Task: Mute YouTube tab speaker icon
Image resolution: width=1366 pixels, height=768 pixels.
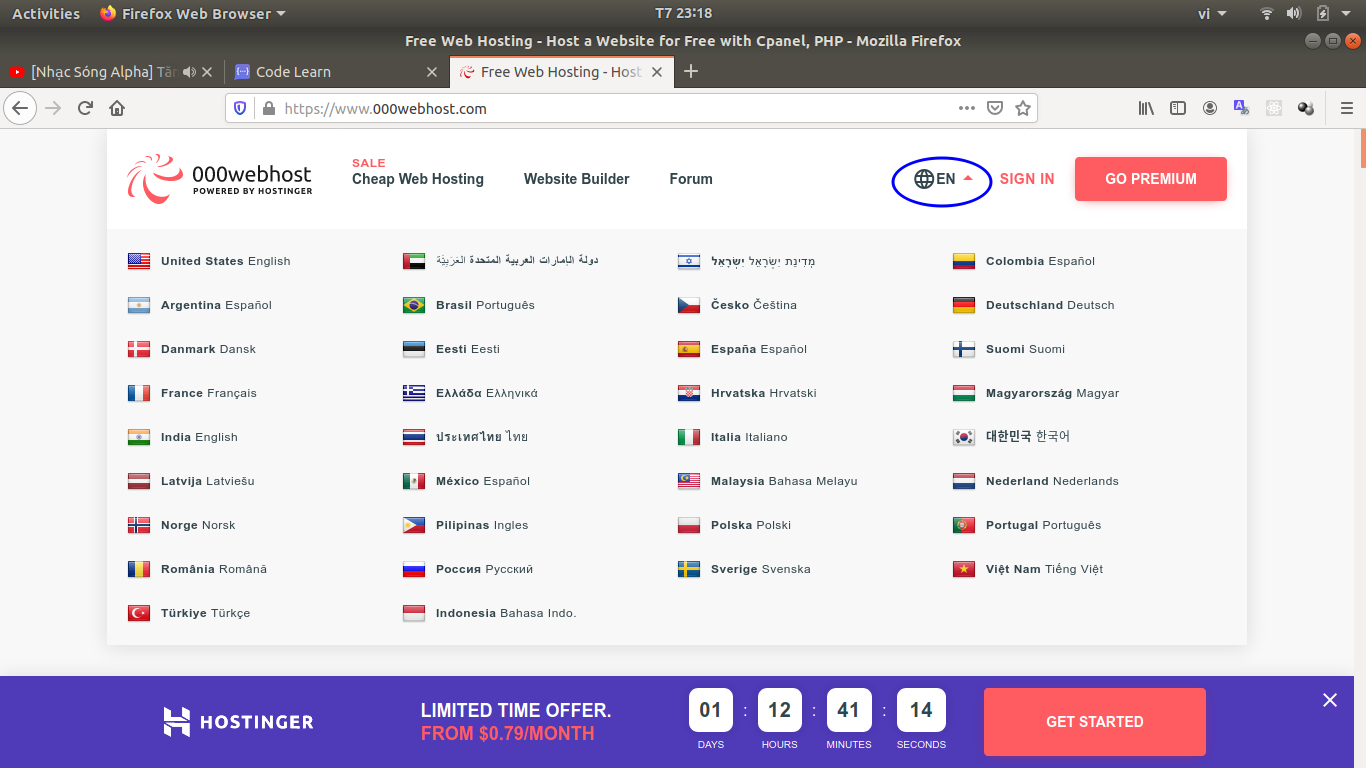Action: tap(189, 72)
